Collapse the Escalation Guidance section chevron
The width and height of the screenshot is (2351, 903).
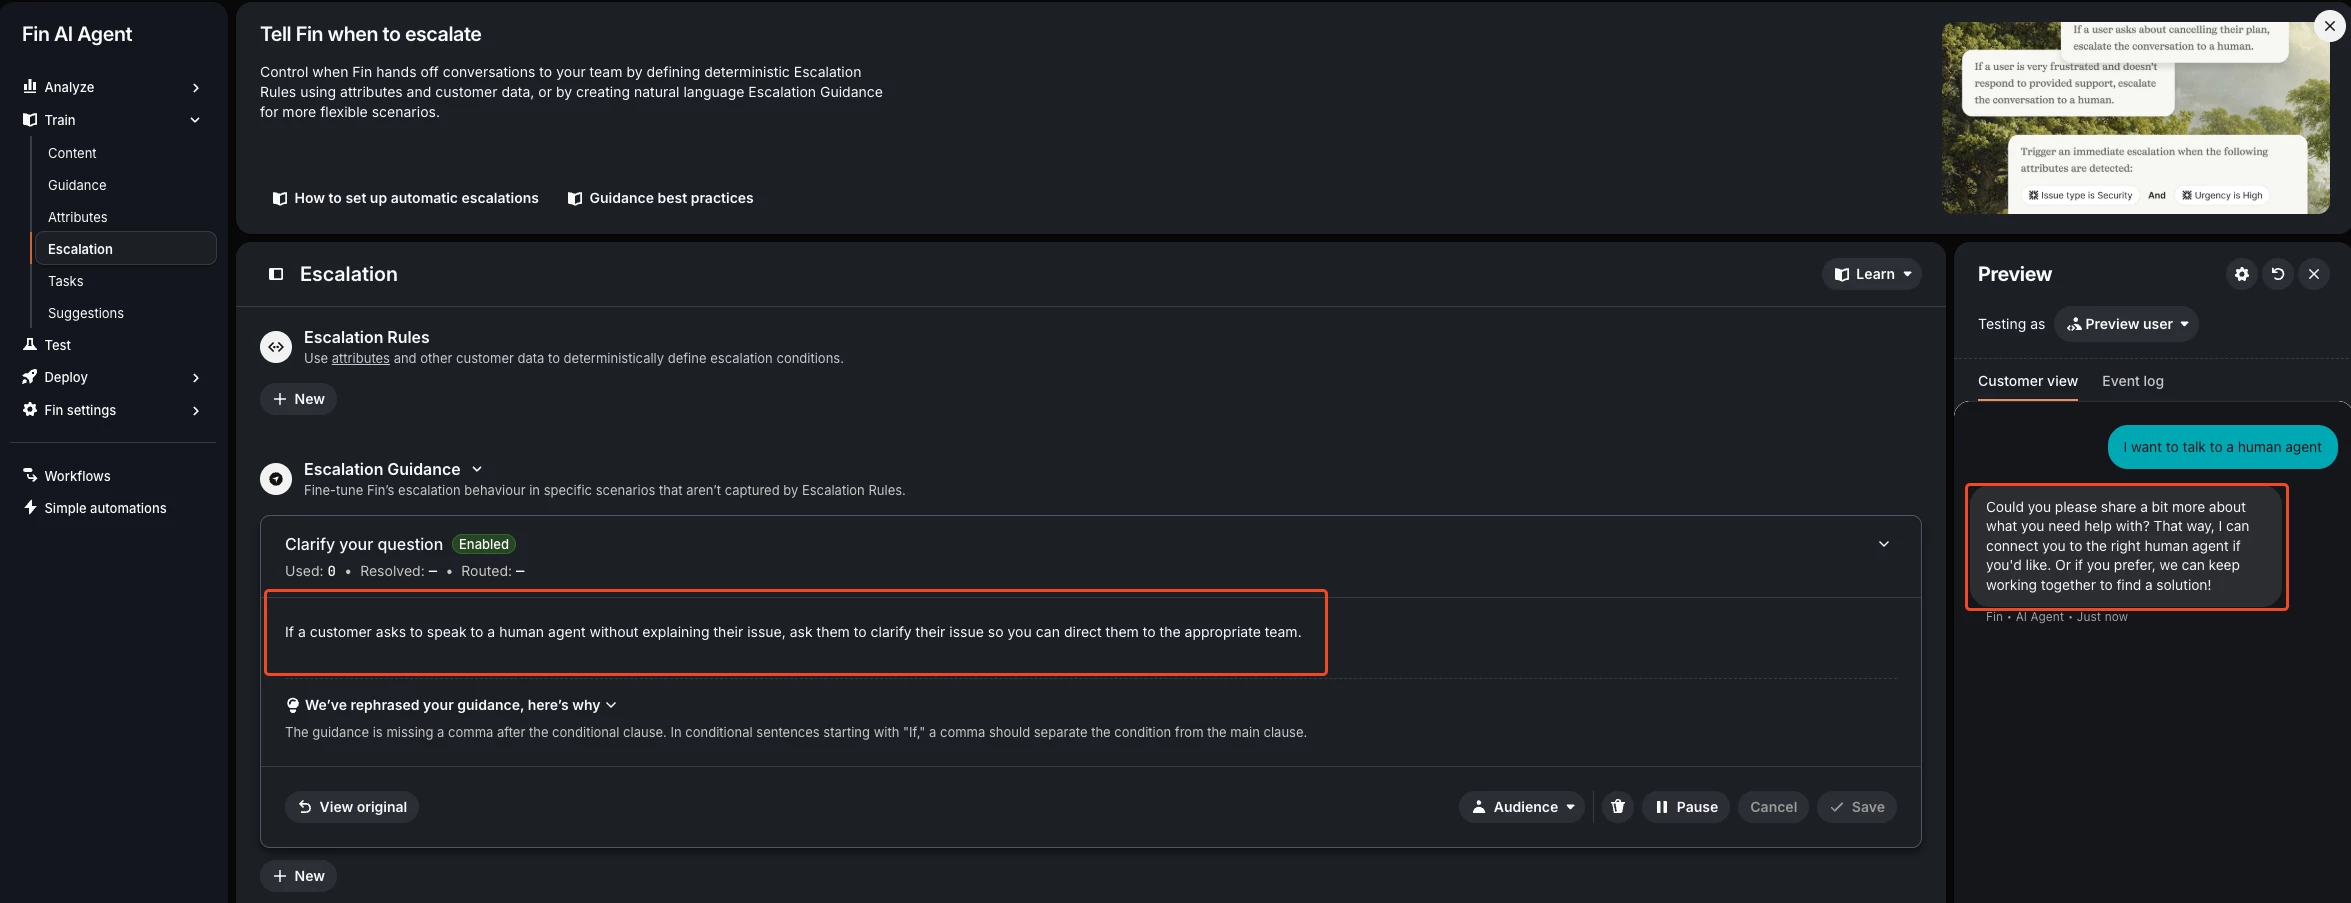[x=477, y=469]
